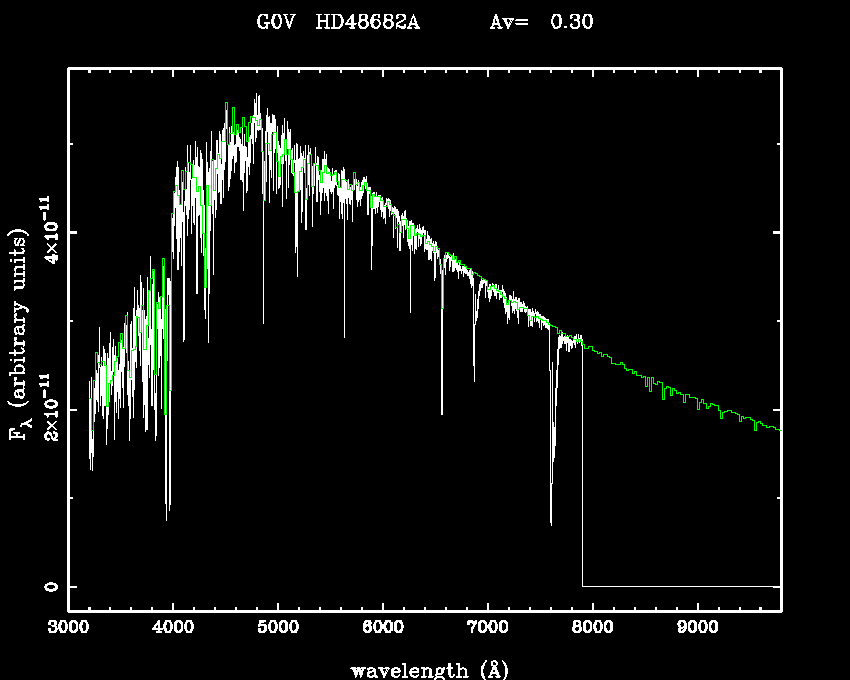Click the wavelength (Å) x-axis label
This screenshot has height=680, width=850.
[x=422, y=669]
